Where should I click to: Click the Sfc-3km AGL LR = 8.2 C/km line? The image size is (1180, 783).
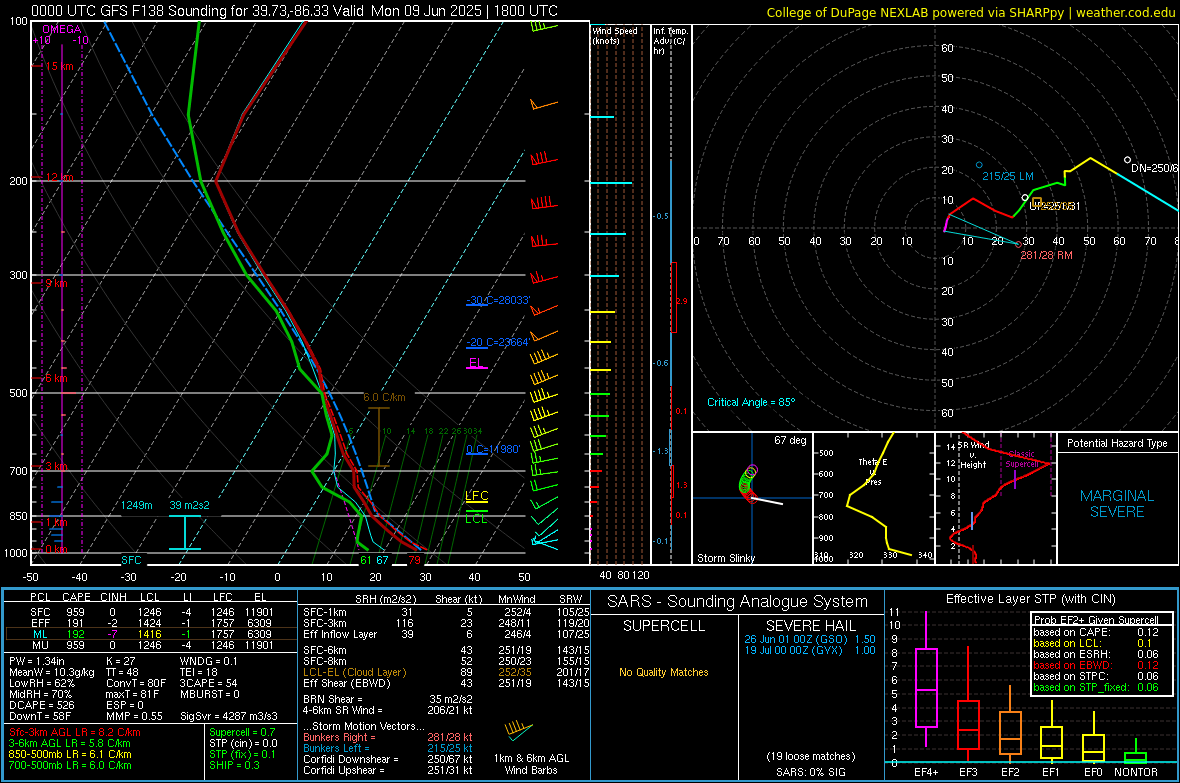click(75, 732)
